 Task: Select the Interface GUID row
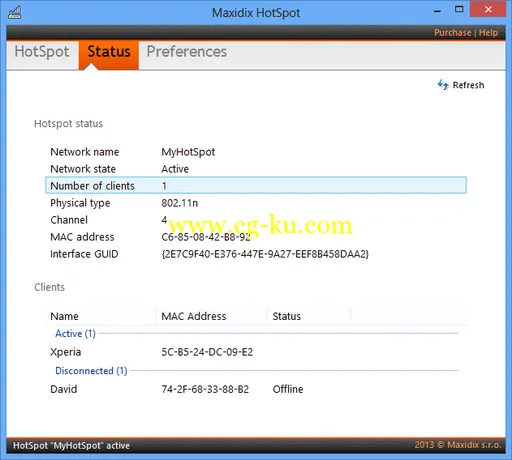(x=256, y=254)
